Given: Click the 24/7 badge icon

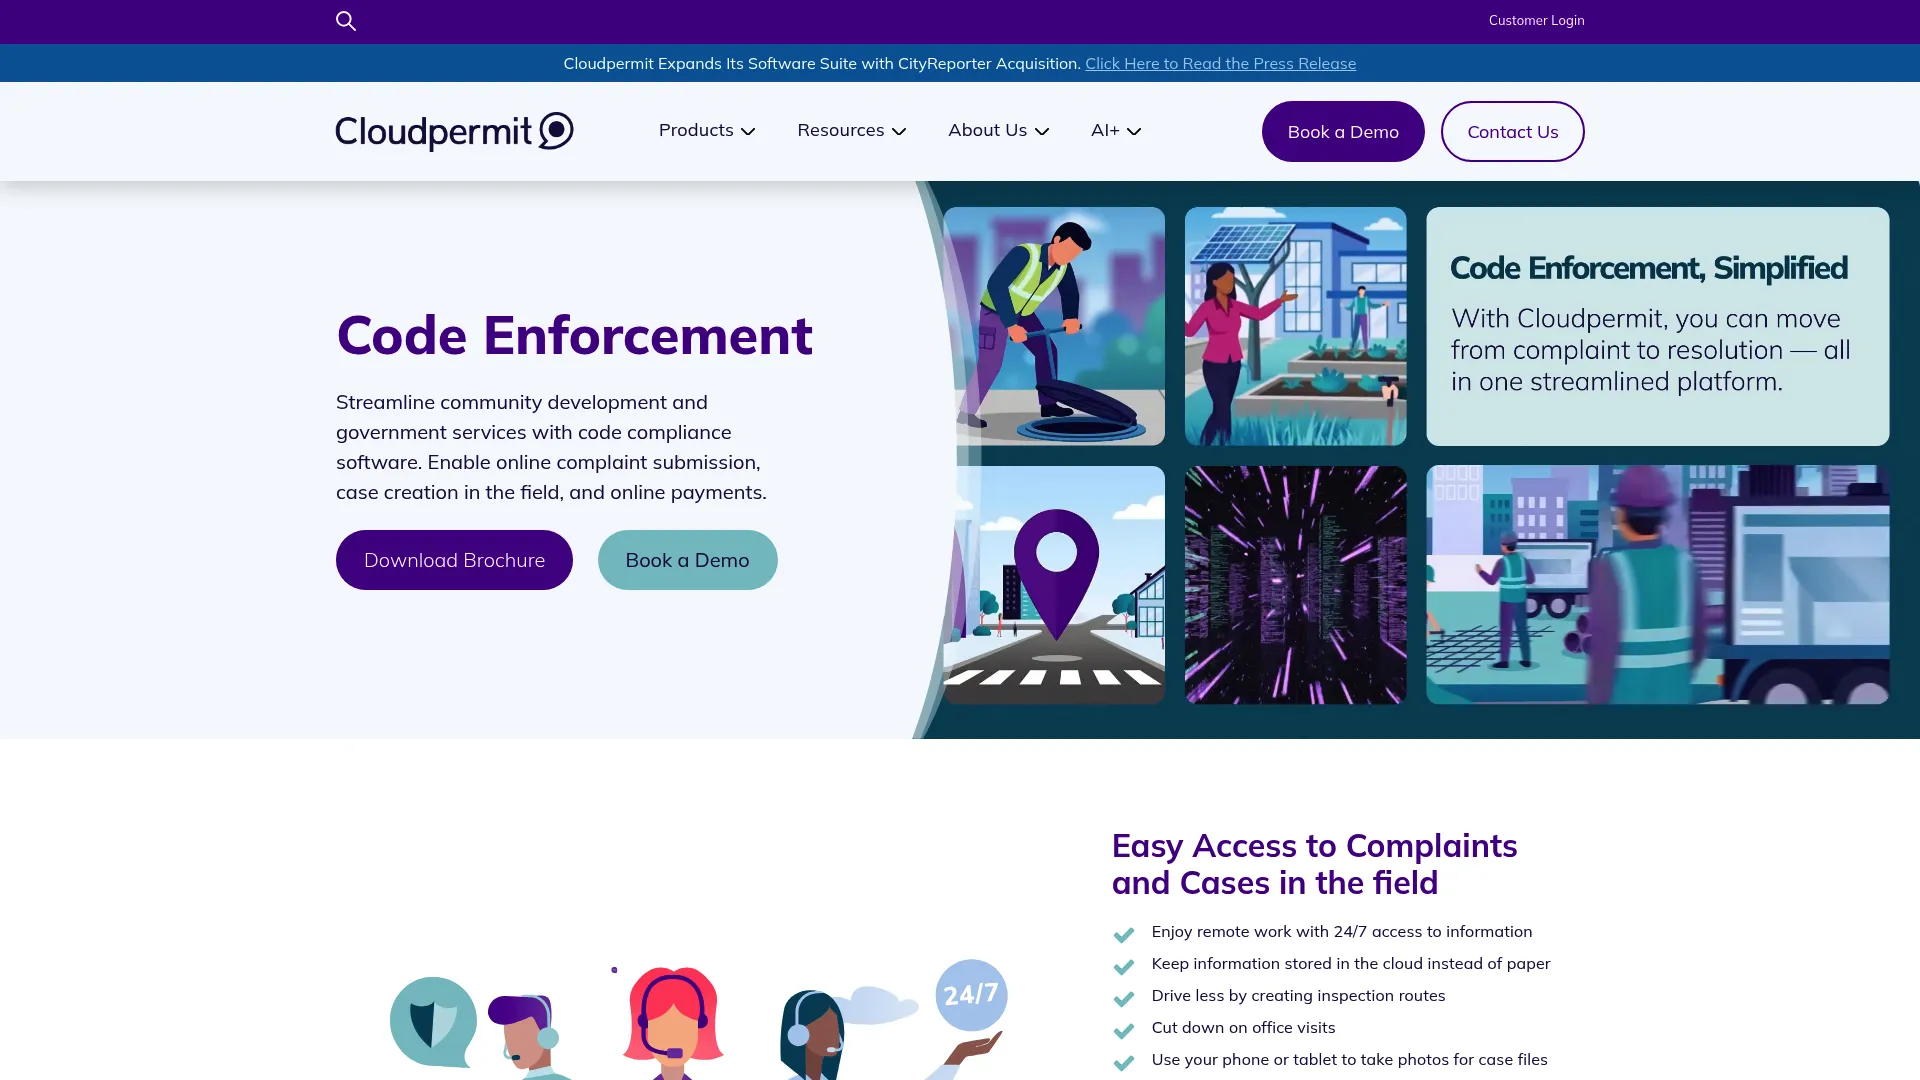Looking at the screenshot, I should (971, 995).
